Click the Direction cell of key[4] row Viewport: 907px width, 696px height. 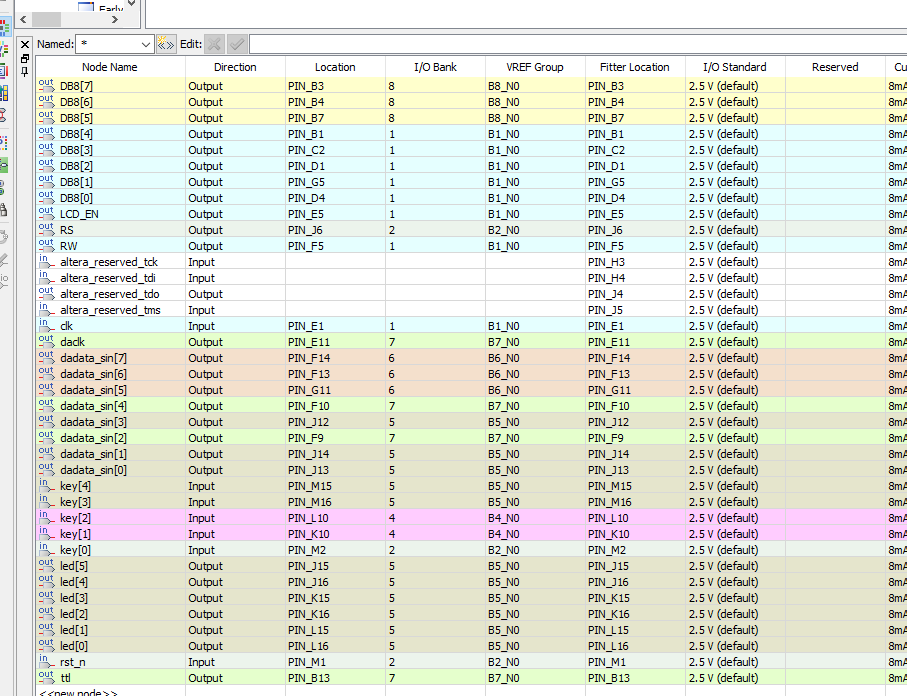235,486
